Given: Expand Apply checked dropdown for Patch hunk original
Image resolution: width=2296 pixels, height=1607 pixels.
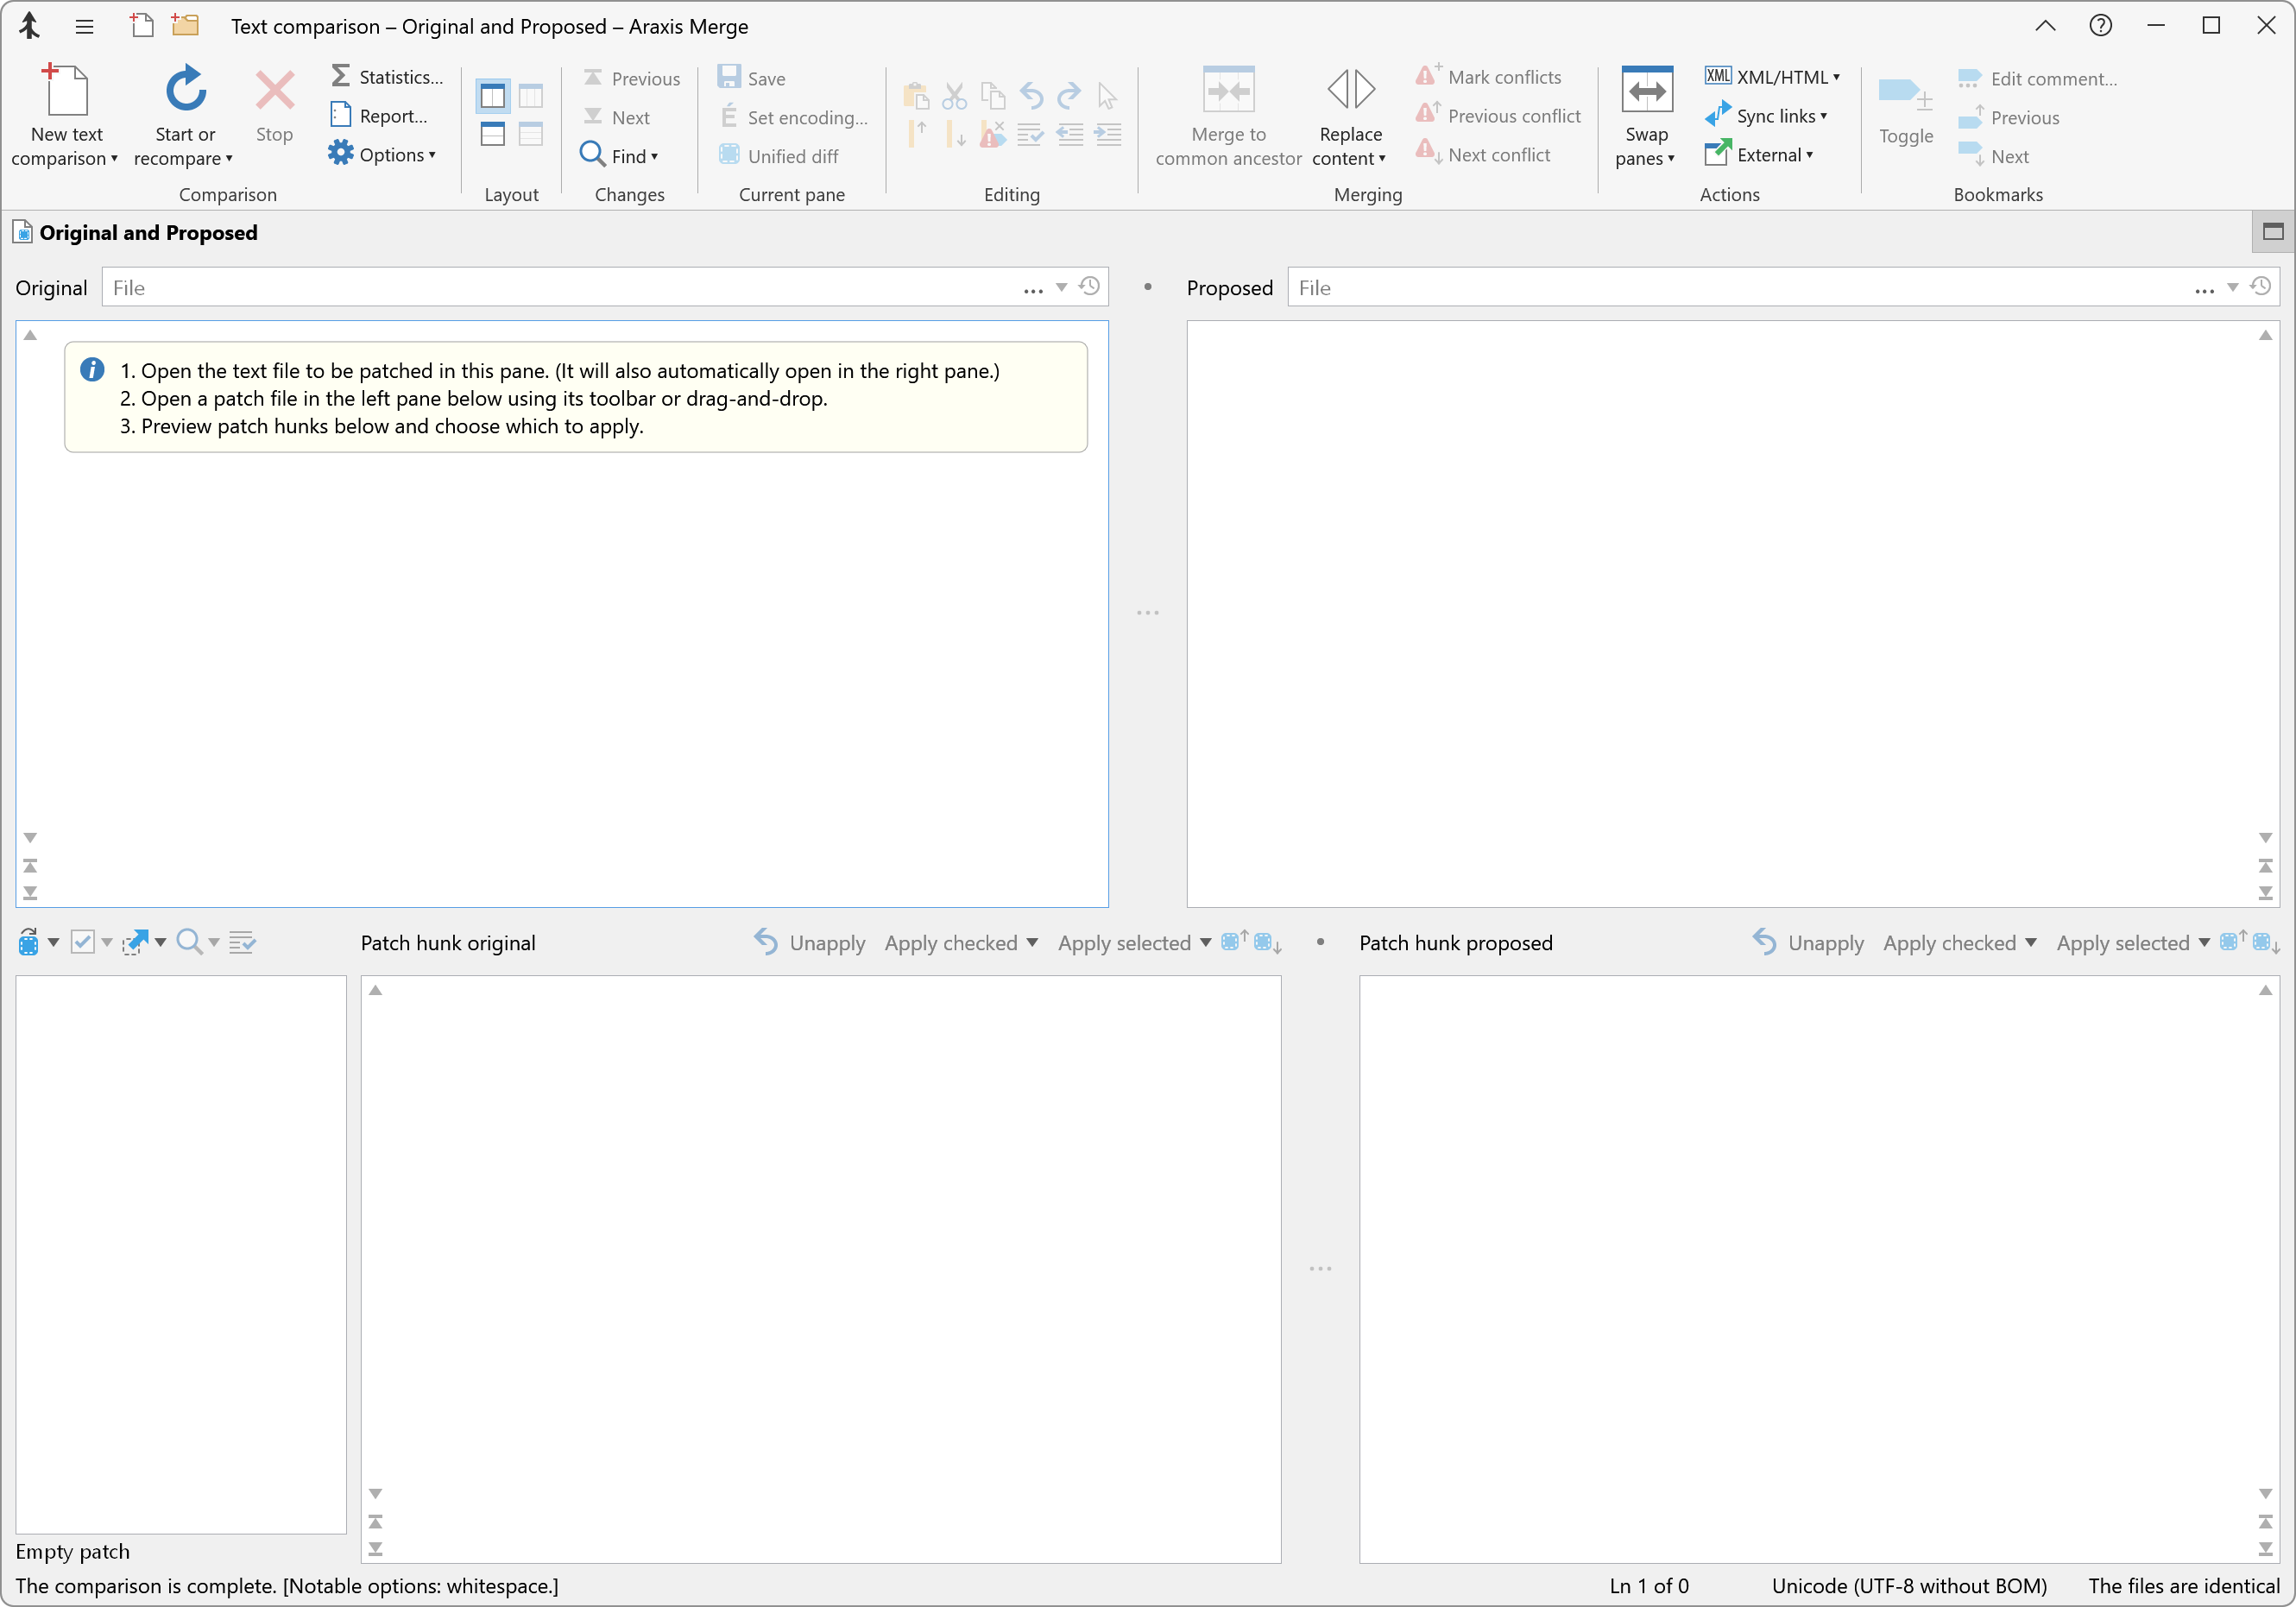Looking at the screenshot, I should tap(1032, 943).
